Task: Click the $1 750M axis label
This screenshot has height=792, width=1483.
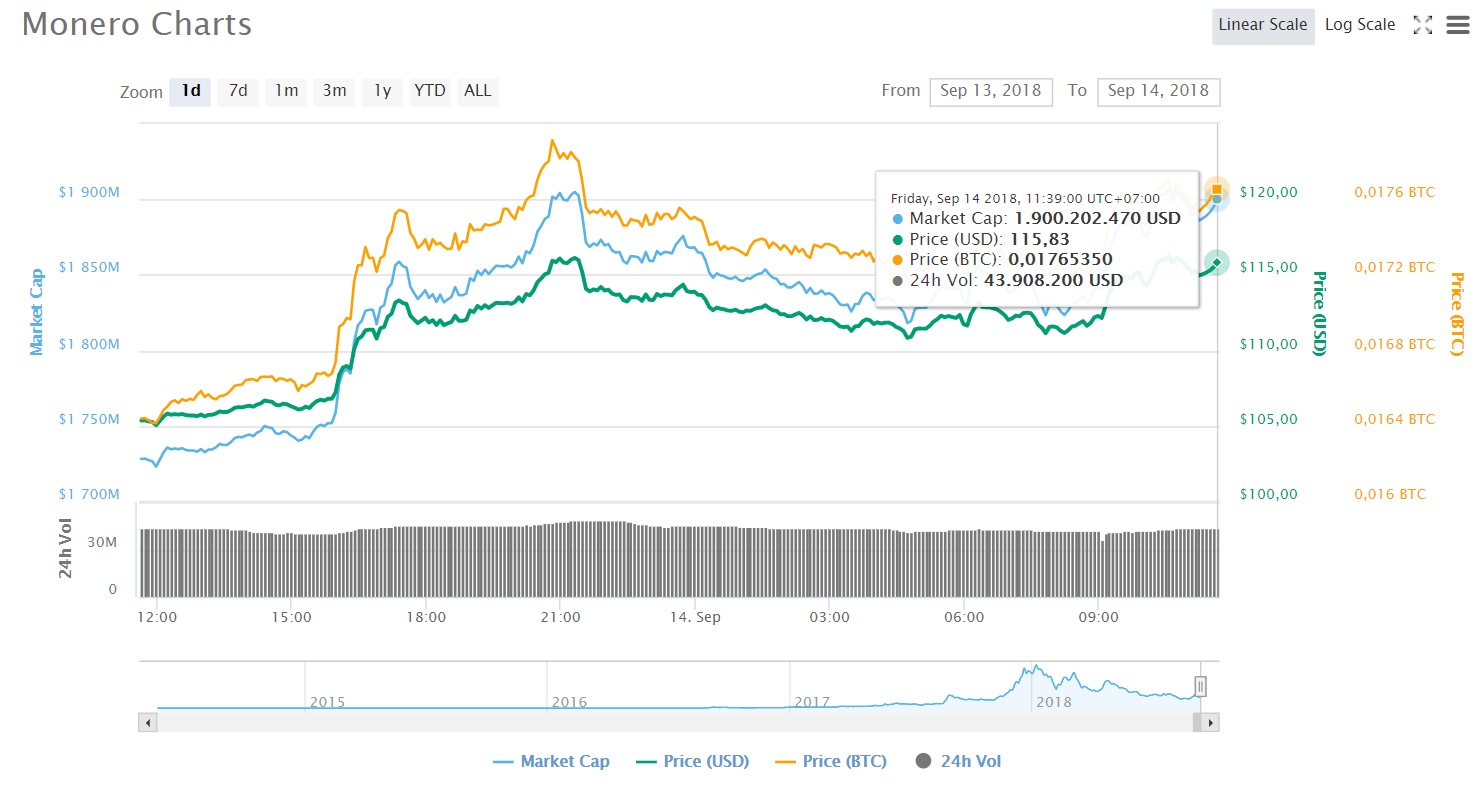Action: tap(89, 419)
